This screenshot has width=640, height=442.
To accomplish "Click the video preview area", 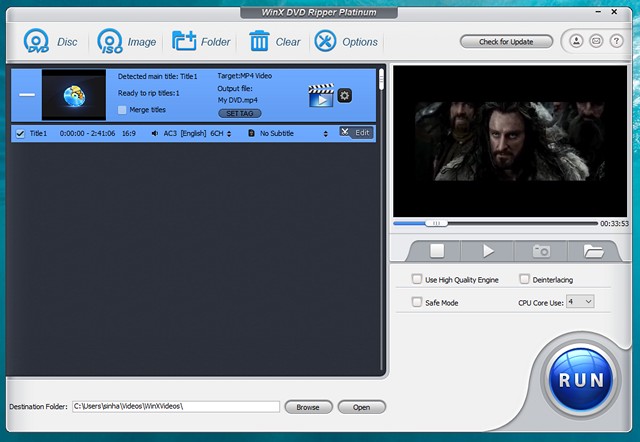I will [x=510, y=141].
